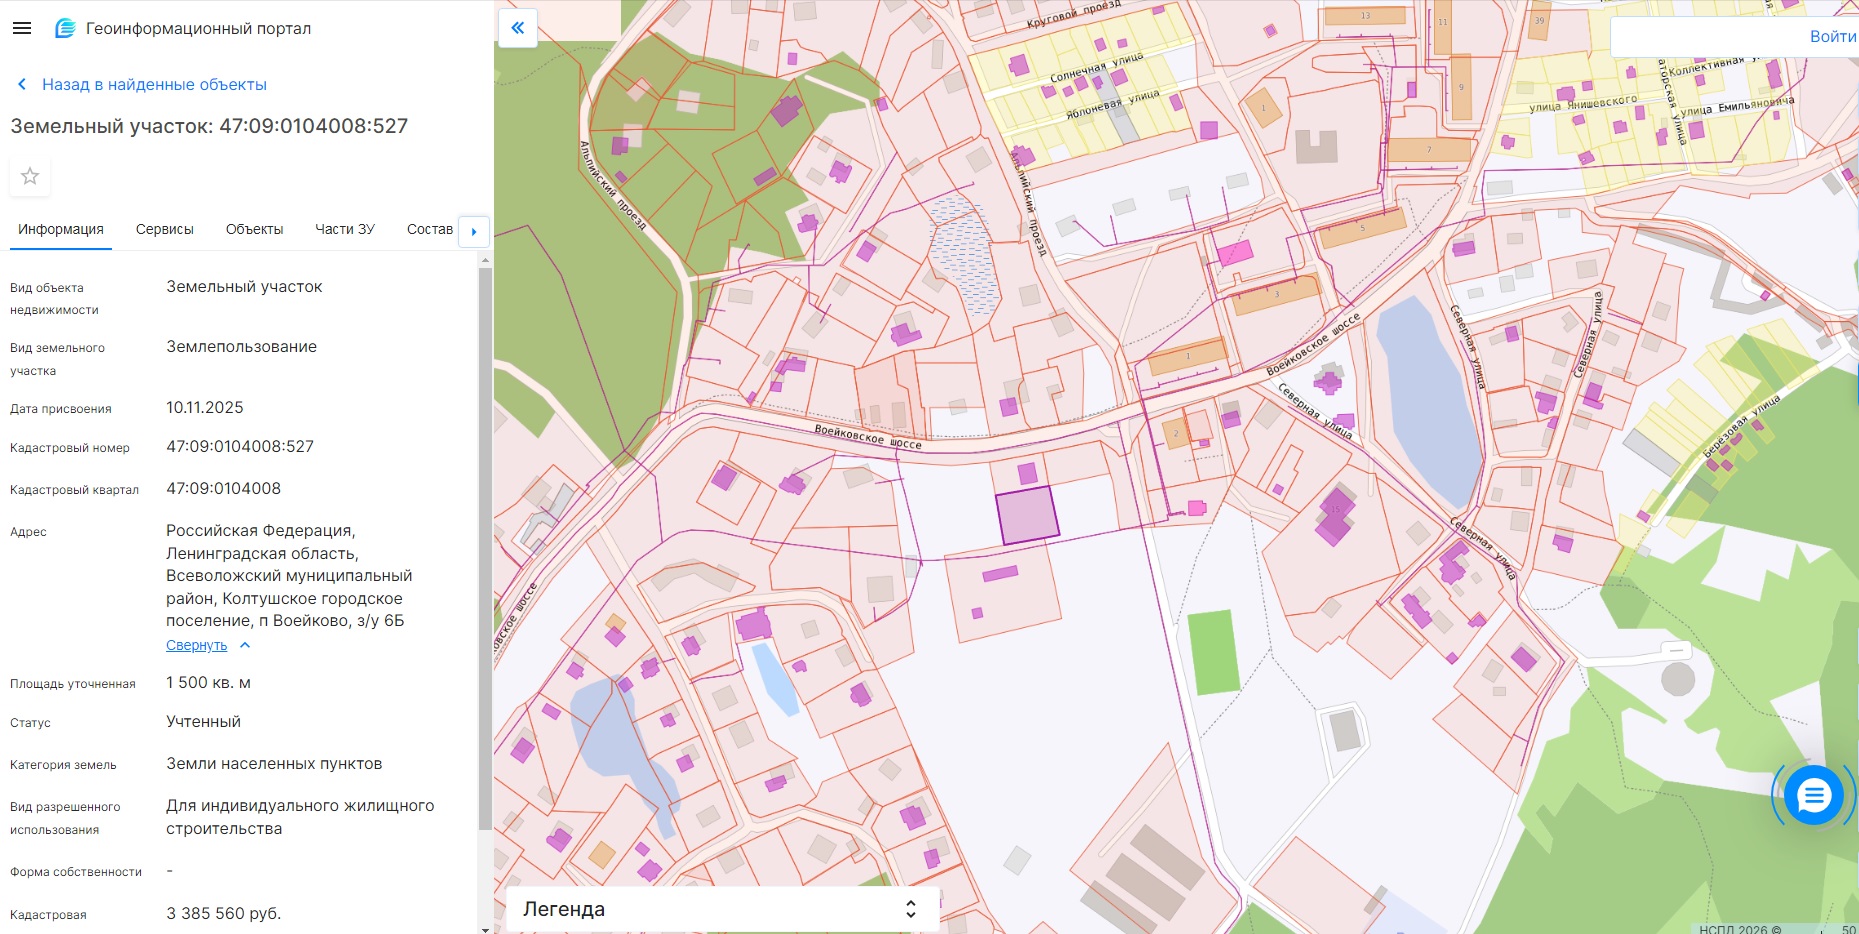
Task: Click the green sports field on map
Action: pyautogui.click(x=1213, y=653)
